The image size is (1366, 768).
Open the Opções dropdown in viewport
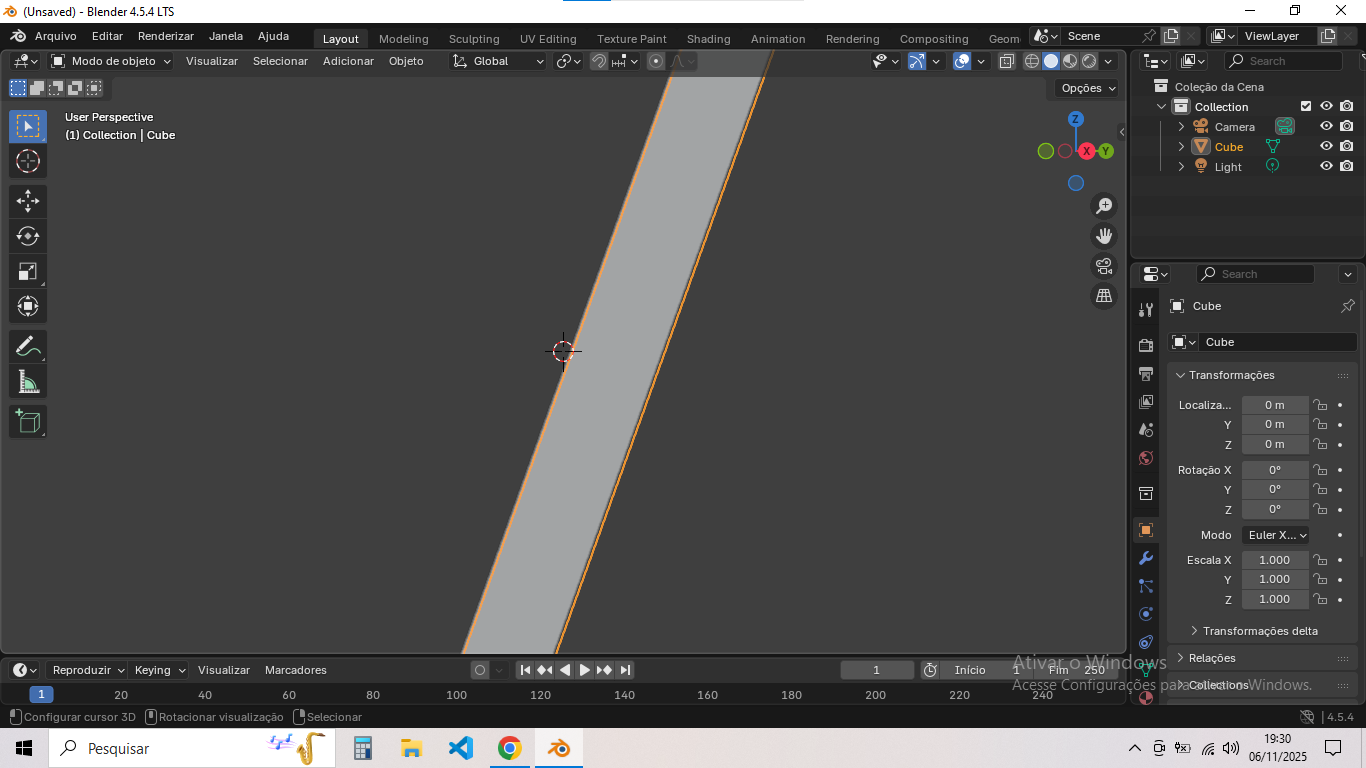tap(1088, 88)
